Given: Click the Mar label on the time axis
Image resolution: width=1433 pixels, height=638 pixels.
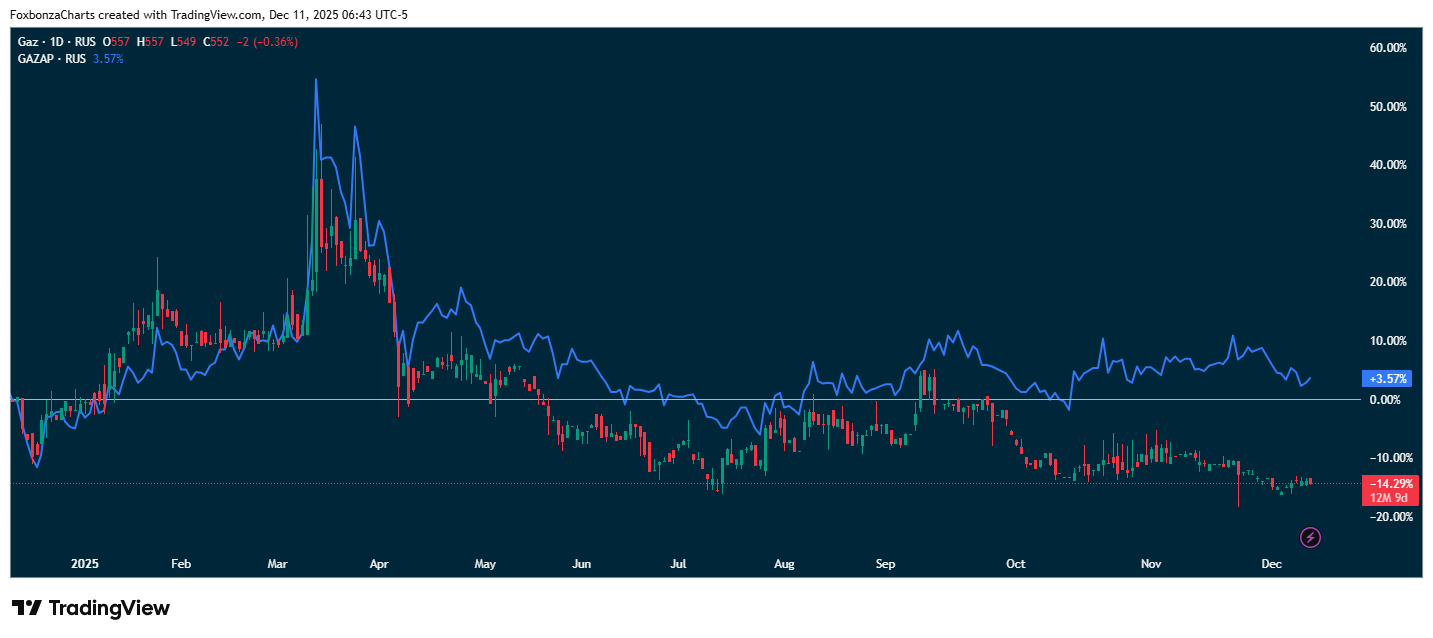Looking at the screenshot, I should click(x=277, y=564).
